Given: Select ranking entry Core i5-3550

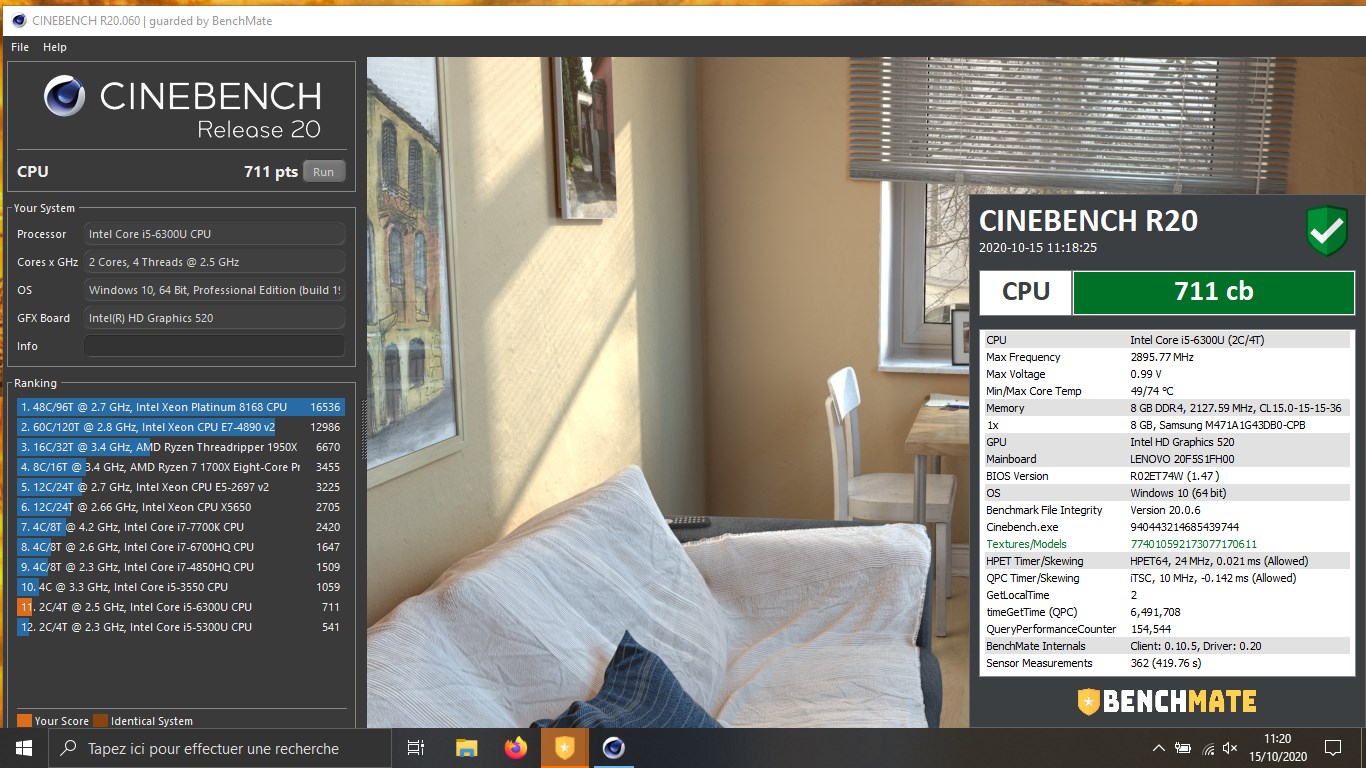Looking at the screenshot, I should [x=180, y=587].
